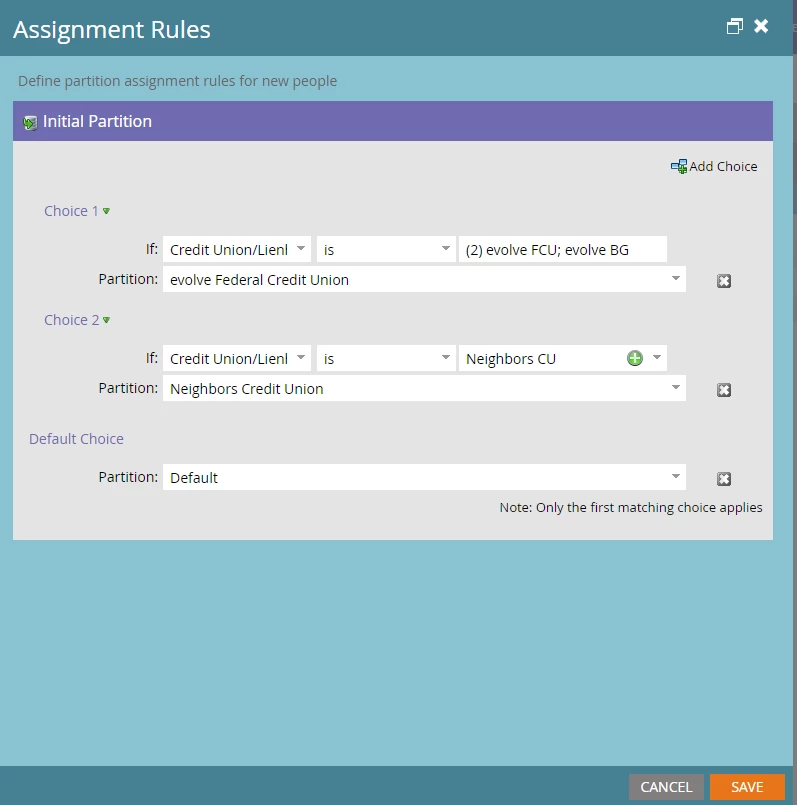The width and height of the screenshot is (797, 805).
Task: Open the Neighbors CU value dropdown arrow
Action: [657, 357]
